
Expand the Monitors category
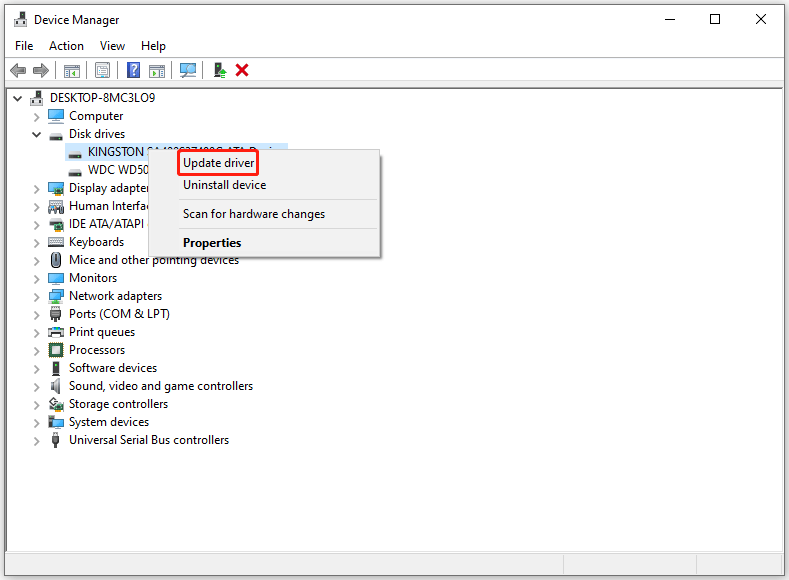(36, 279)
